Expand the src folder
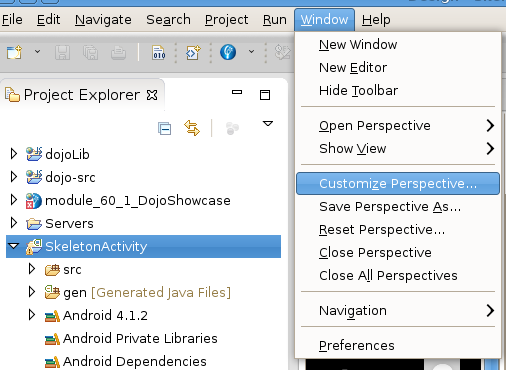Screen dimensions: 506x370 coord(32,269)
